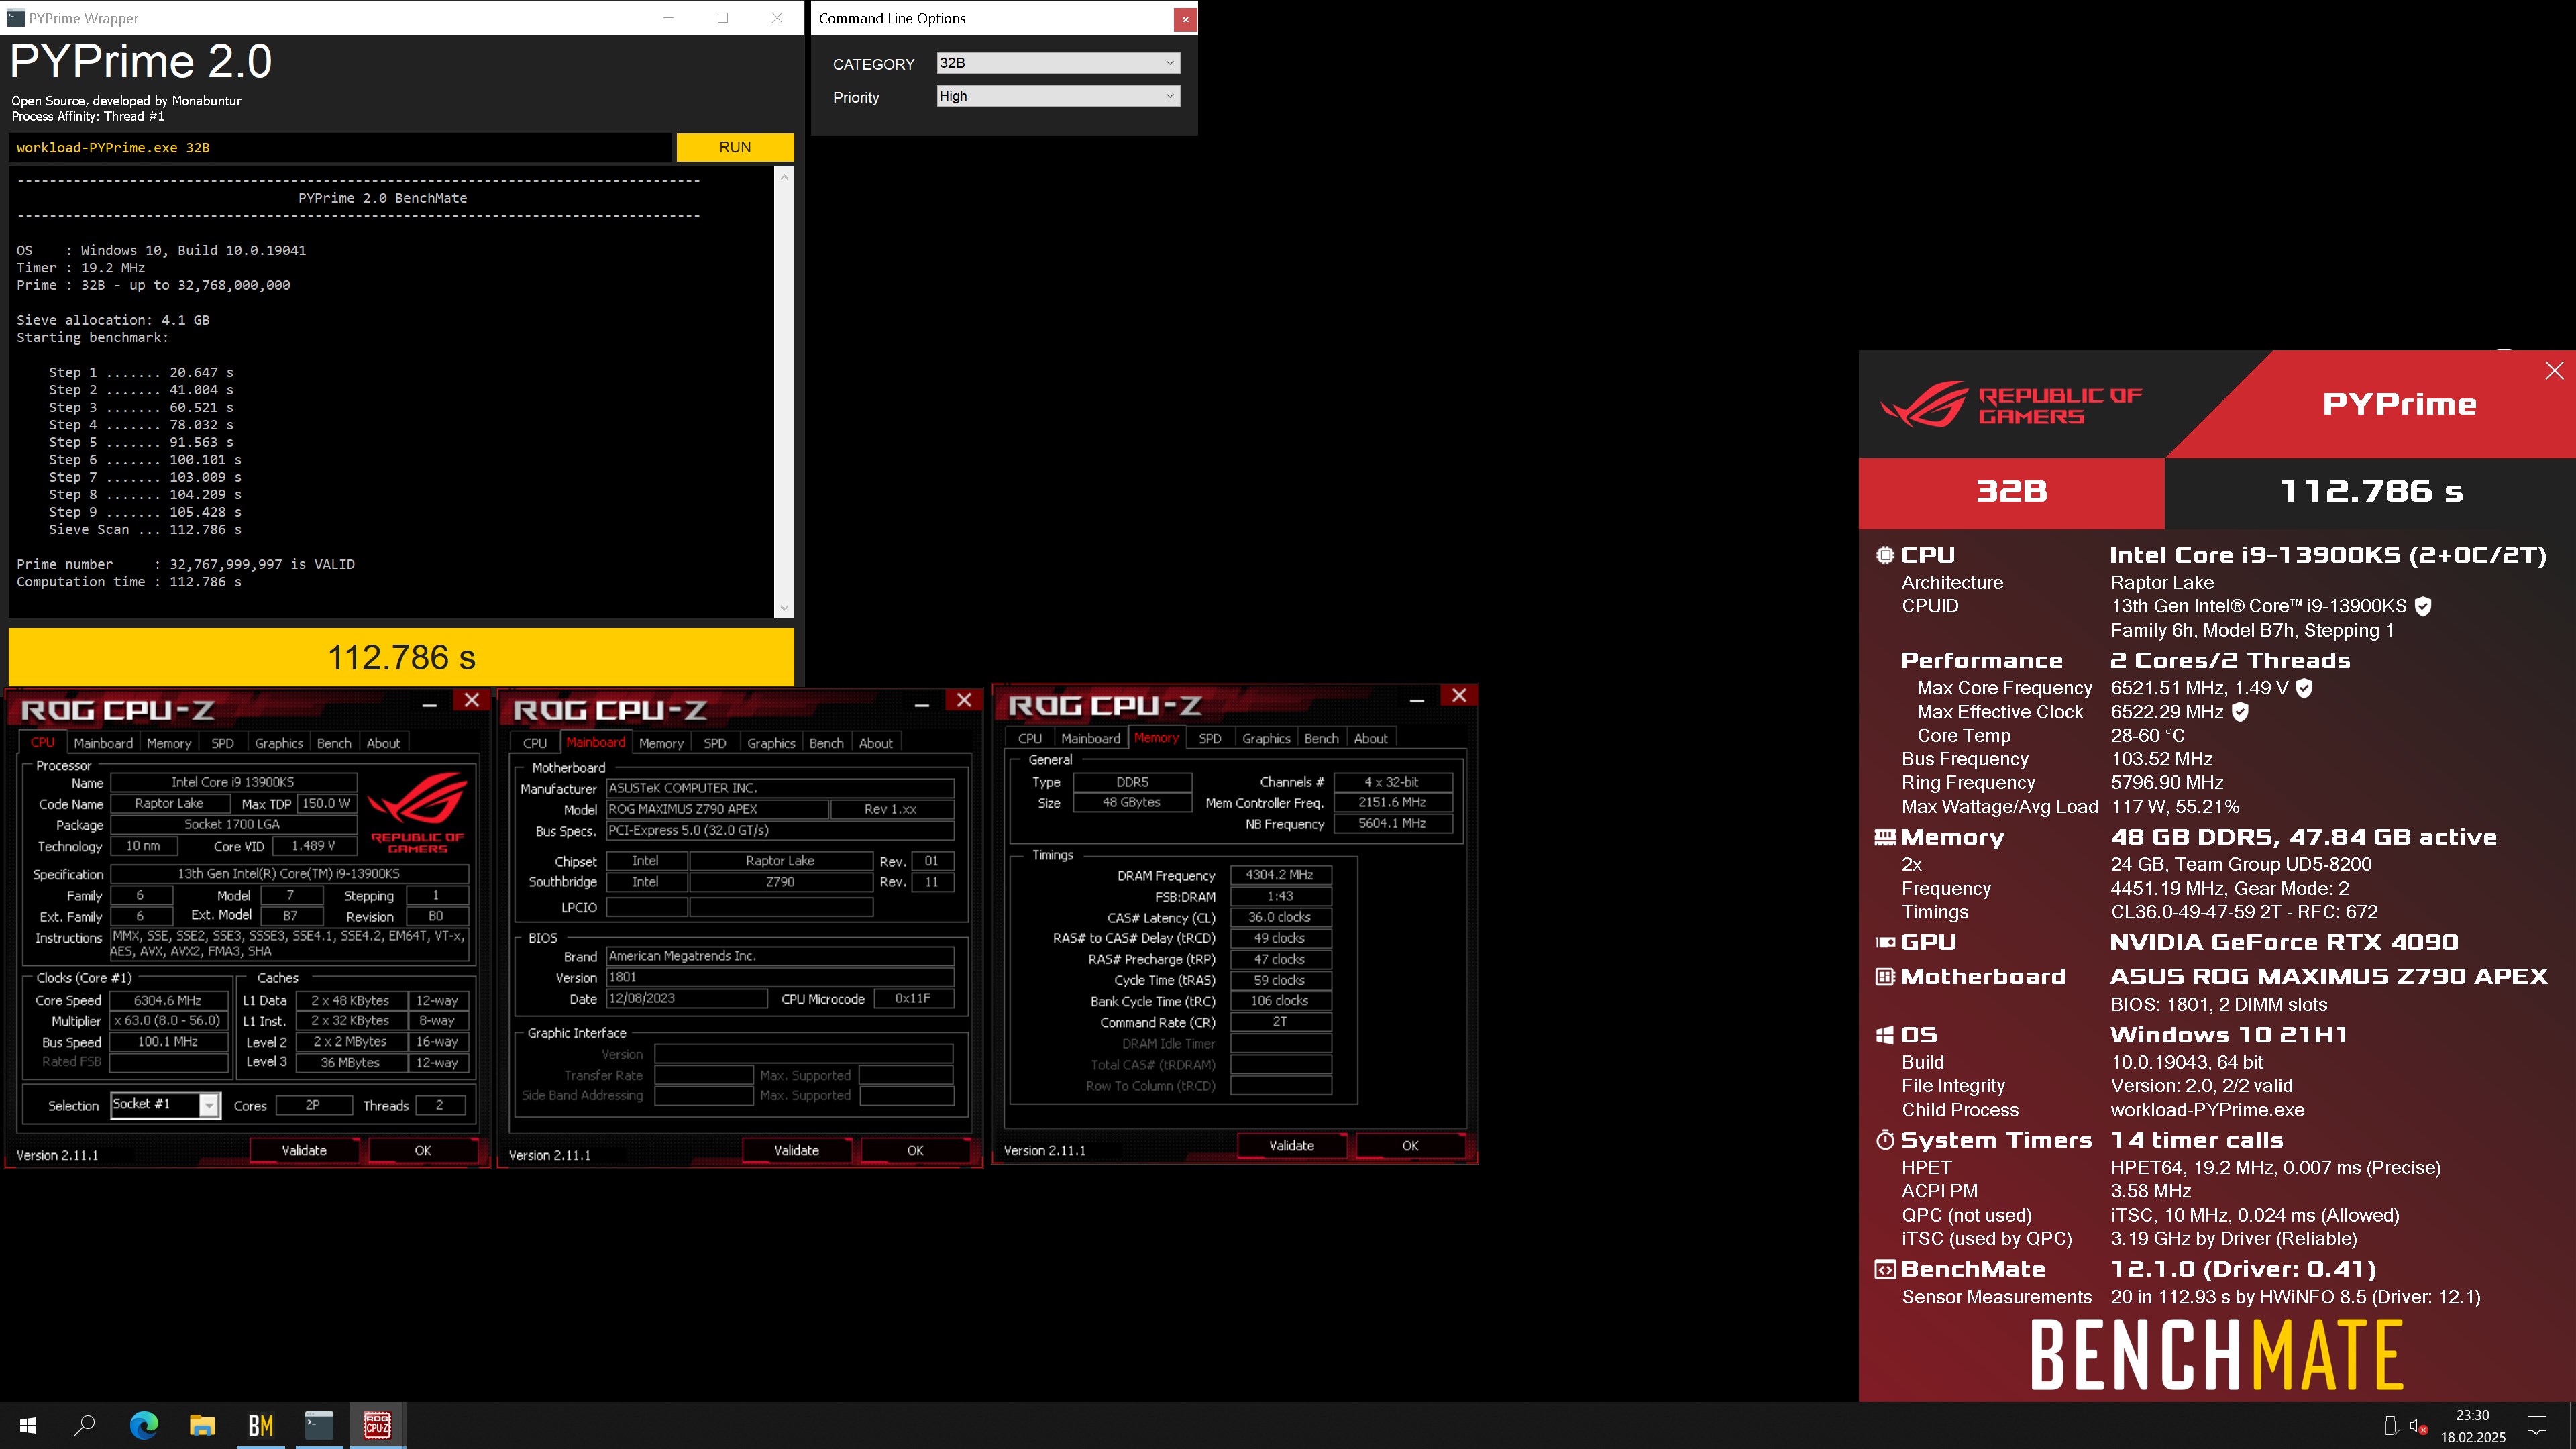Click scroll-up arrow of PYPrime console
This screenshot has width=2576, height=1449.
point(784,177)
